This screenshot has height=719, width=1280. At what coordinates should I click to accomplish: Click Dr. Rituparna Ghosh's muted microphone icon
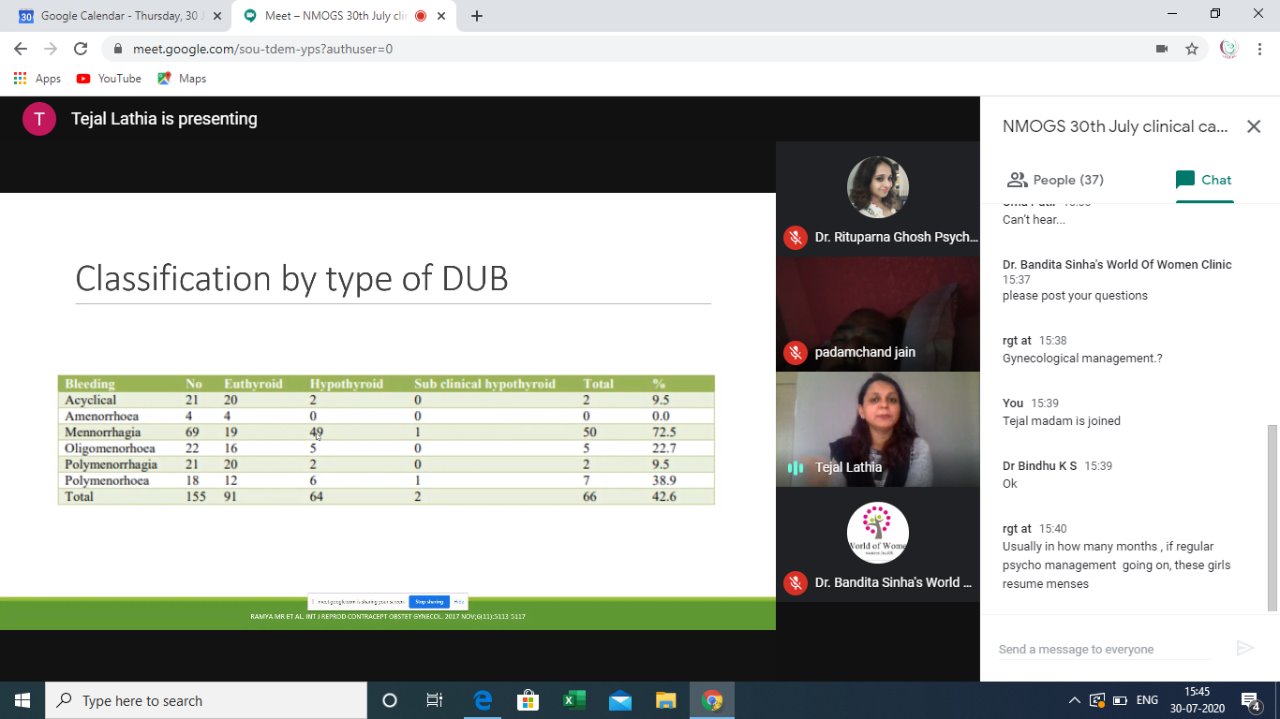795,237
